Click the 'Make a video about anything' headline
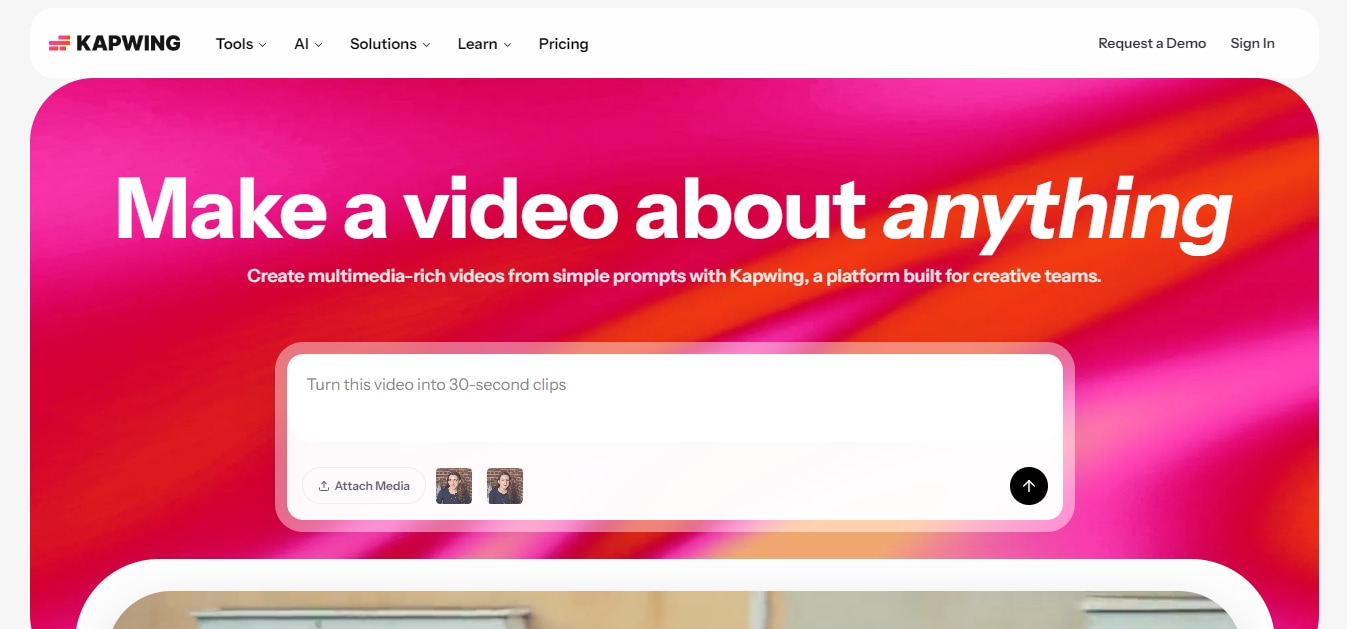 (x=673, y=210)
